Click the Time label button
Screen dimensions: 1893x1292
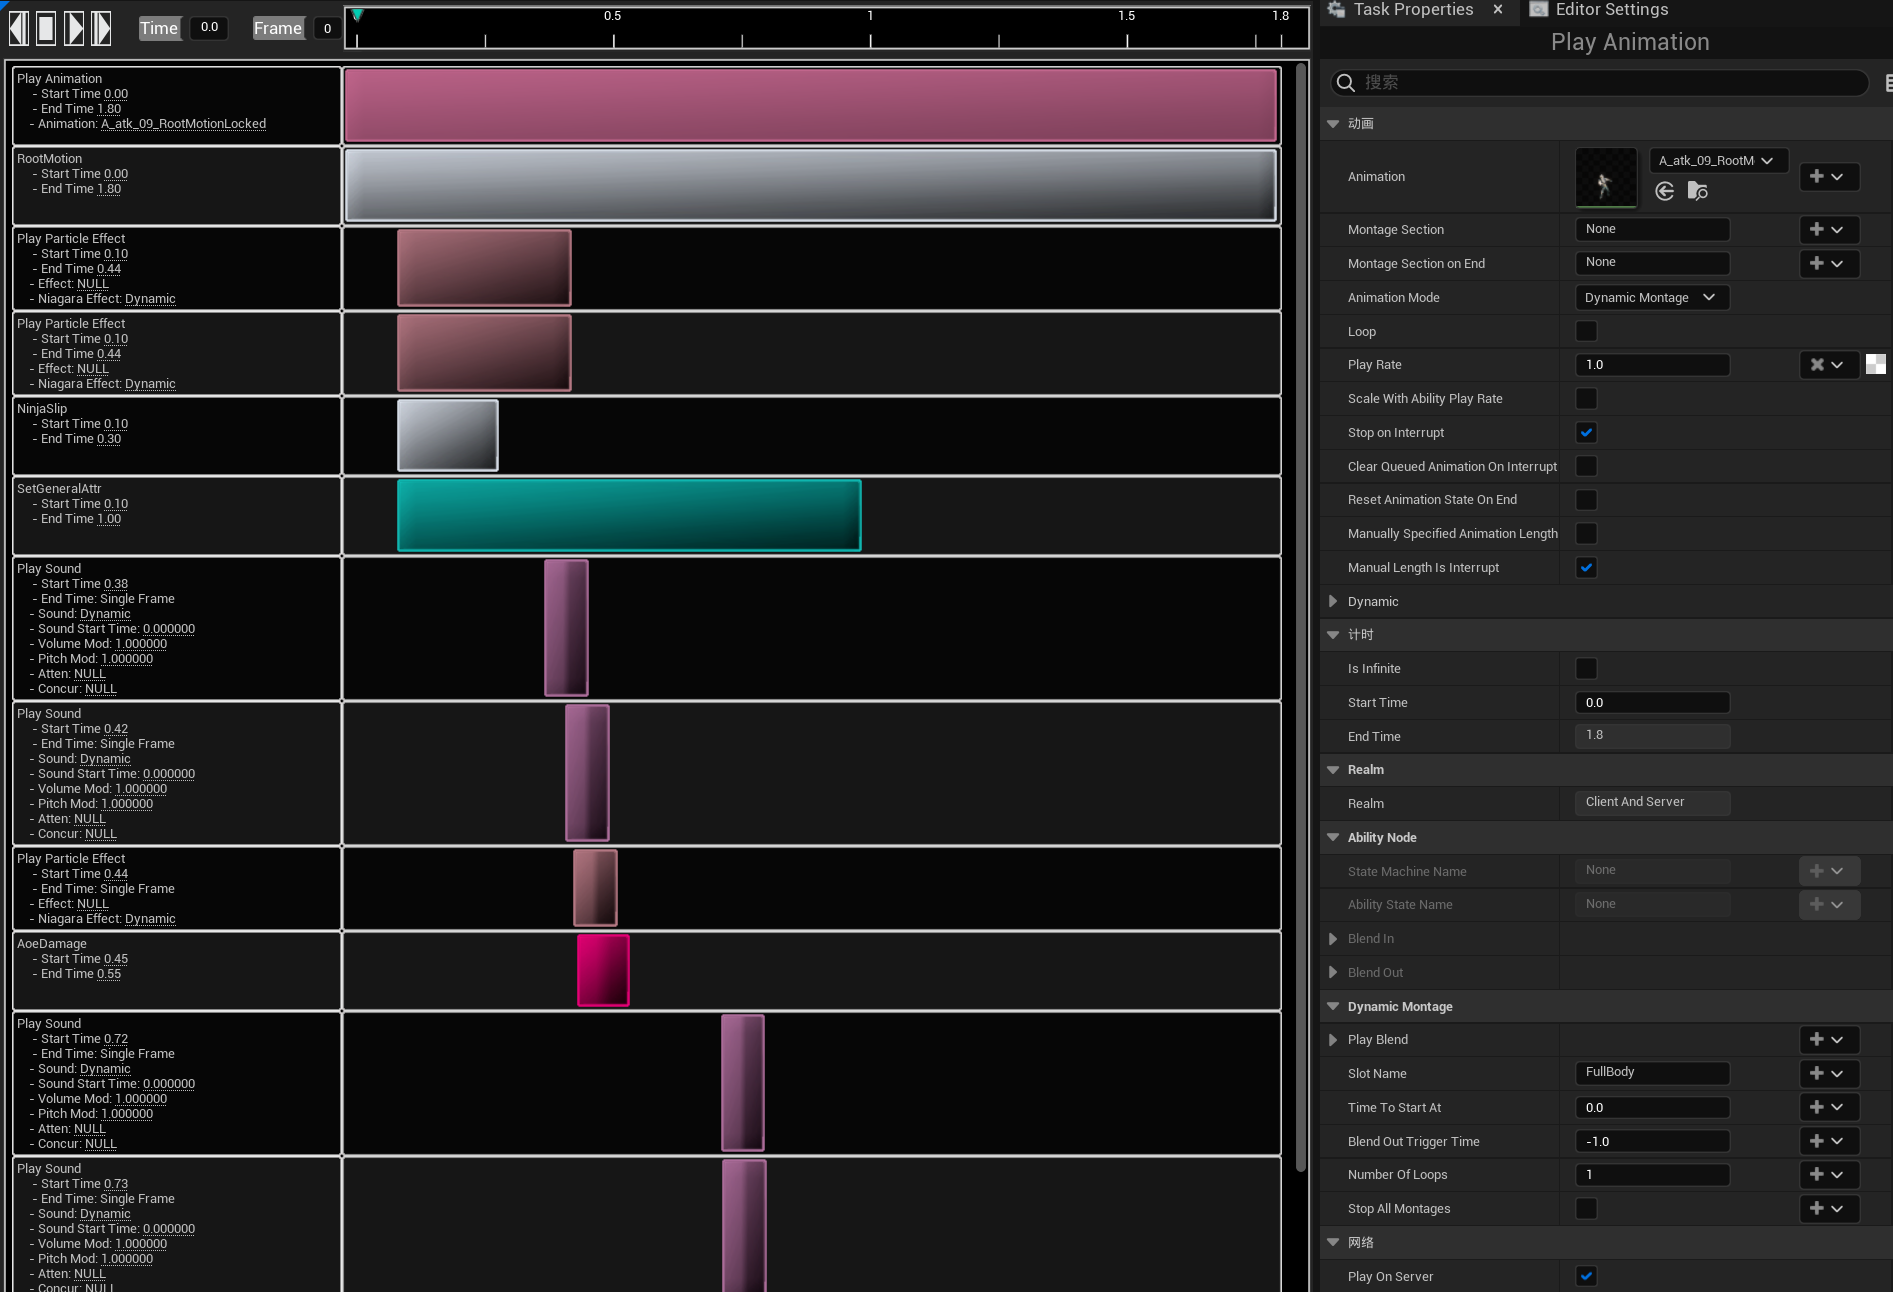coord(159,28)
